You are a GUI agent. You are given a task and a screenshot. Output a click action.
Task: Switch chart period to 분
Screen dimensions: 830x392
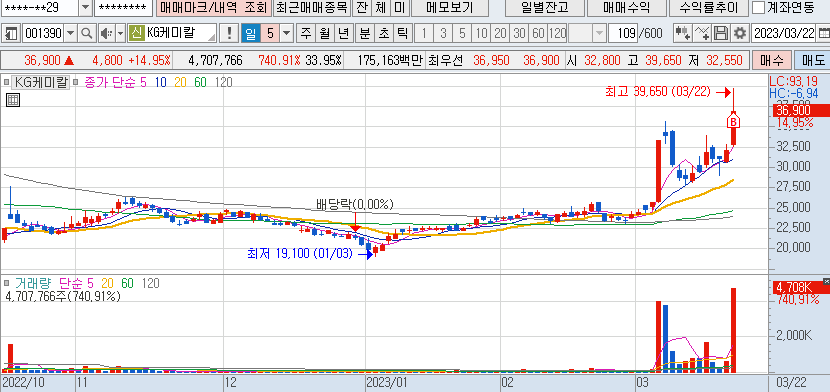[364, 33]
